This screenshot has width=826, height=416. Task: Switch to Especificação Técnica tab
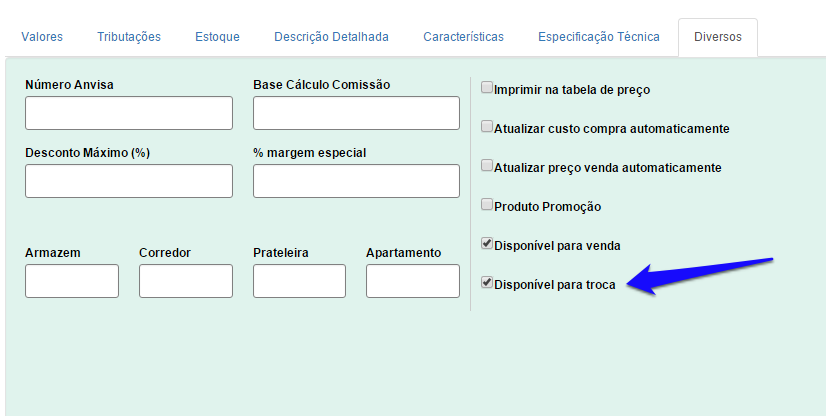pyautogui.click(x=598, y=37)
